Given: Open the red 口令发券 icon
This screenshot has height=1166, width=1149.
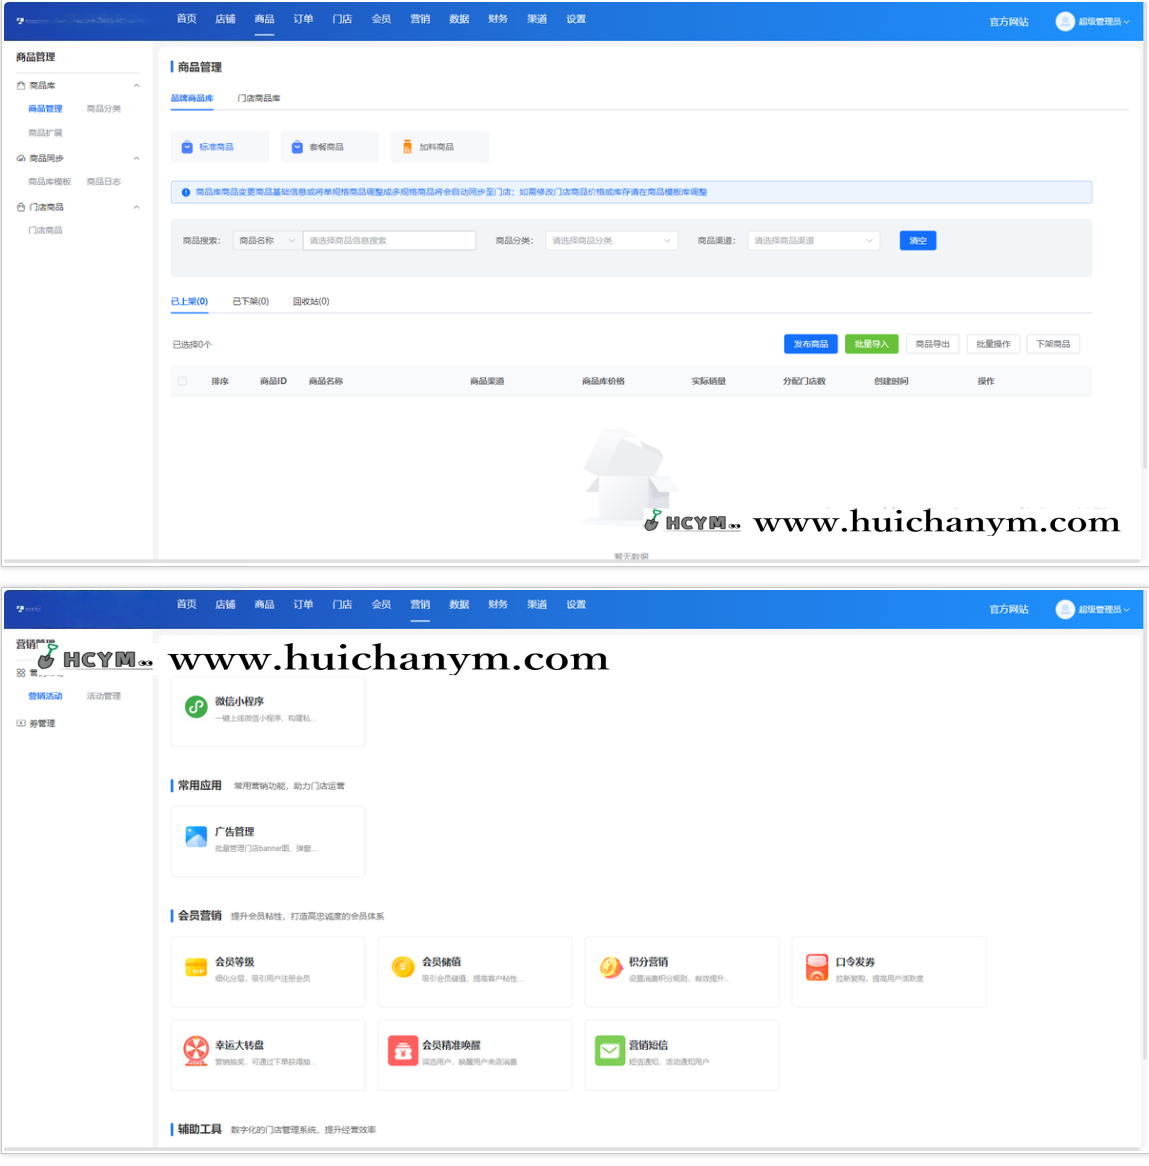Looking at the screenshot, I should 817,967.
